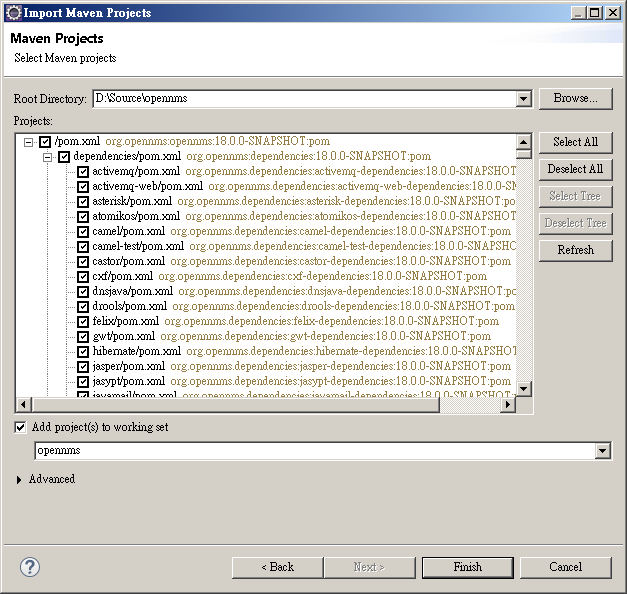Click the Next > button

[x=369, y=567]
